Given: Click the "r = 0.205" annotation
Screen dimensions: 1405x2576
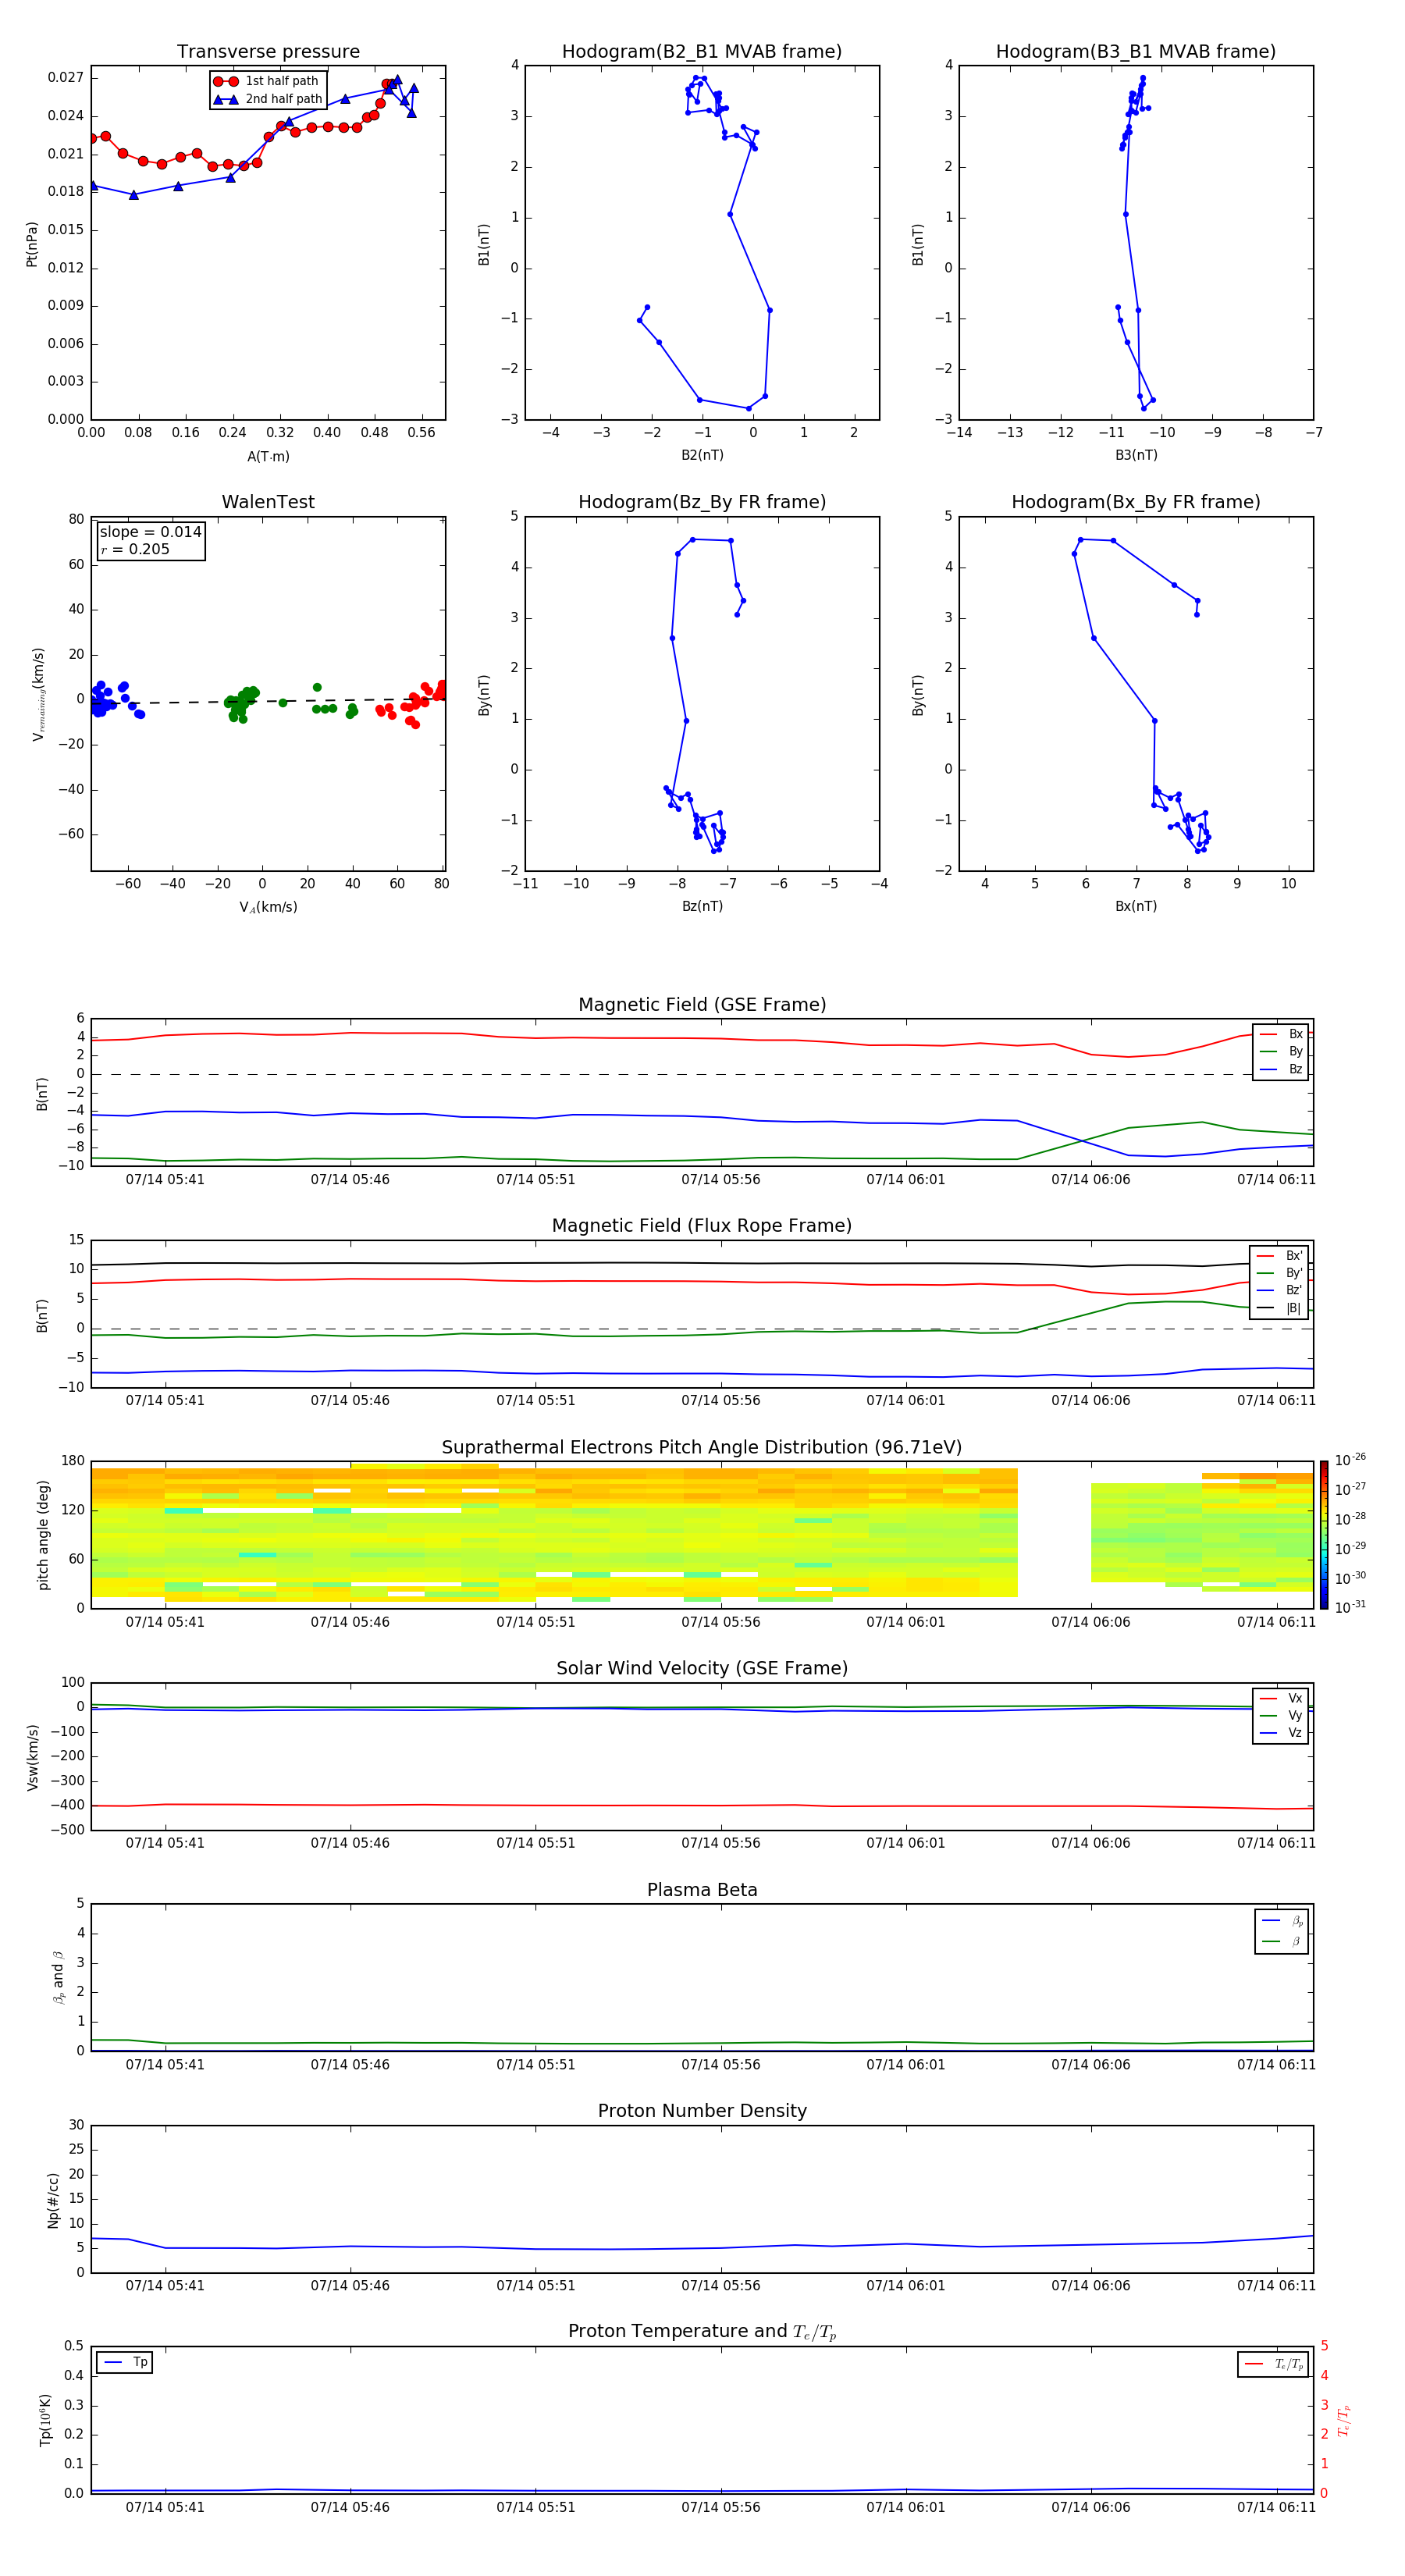Looking at the screenshot, I should pyautogui.click(x=135, y=549).
